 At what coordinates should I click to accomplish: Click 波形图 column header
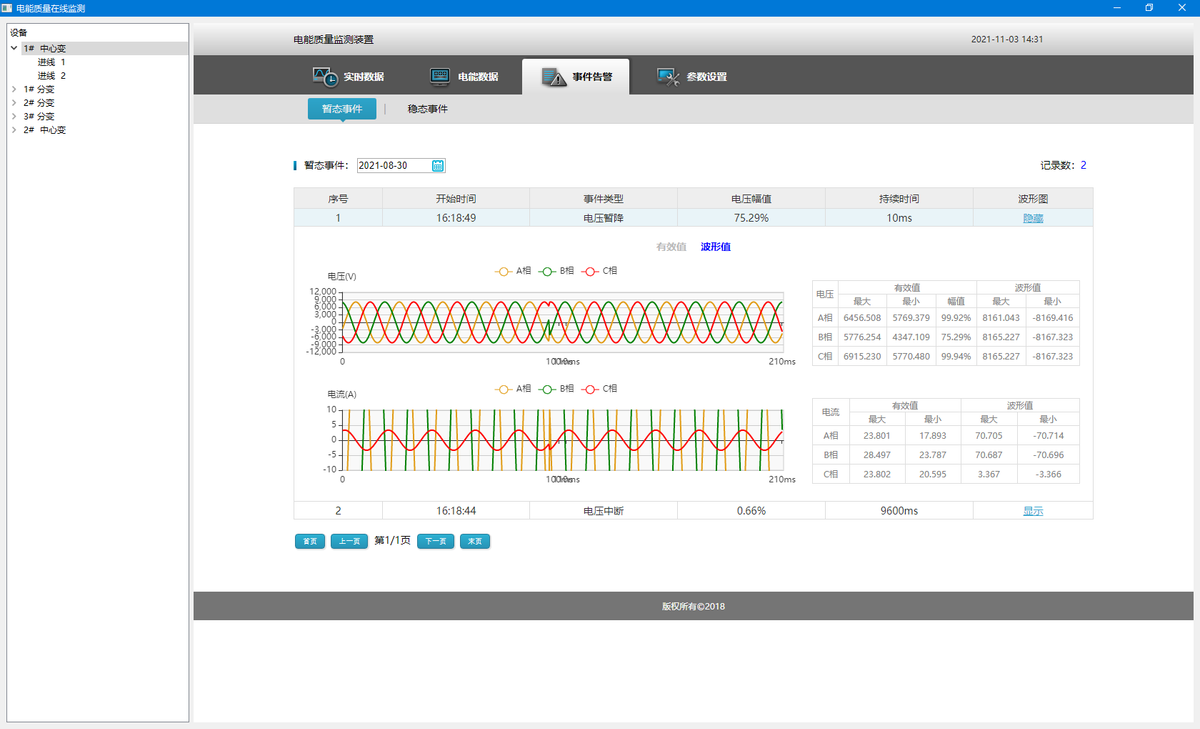click(x=1033, y=199)
